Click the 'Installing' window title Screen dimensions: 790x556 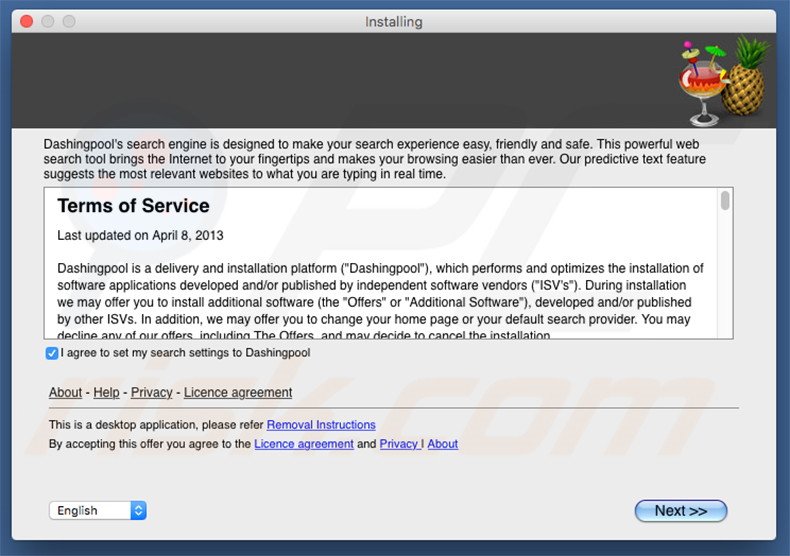point(393,22)
